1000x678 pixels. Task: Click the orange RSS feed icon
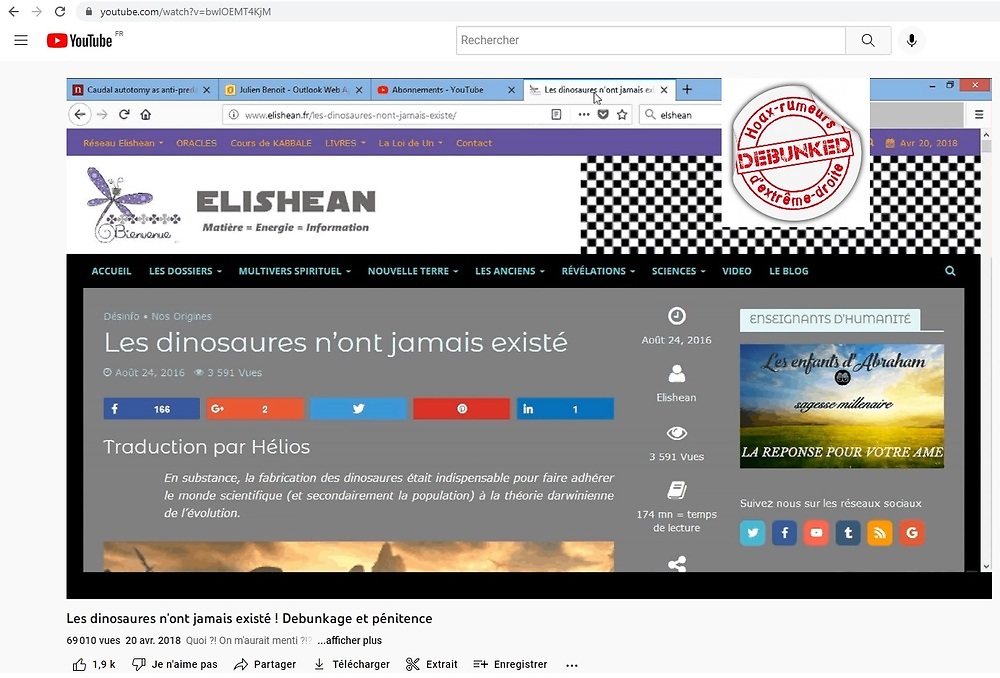pyautogui.click(x=880, y=533)
